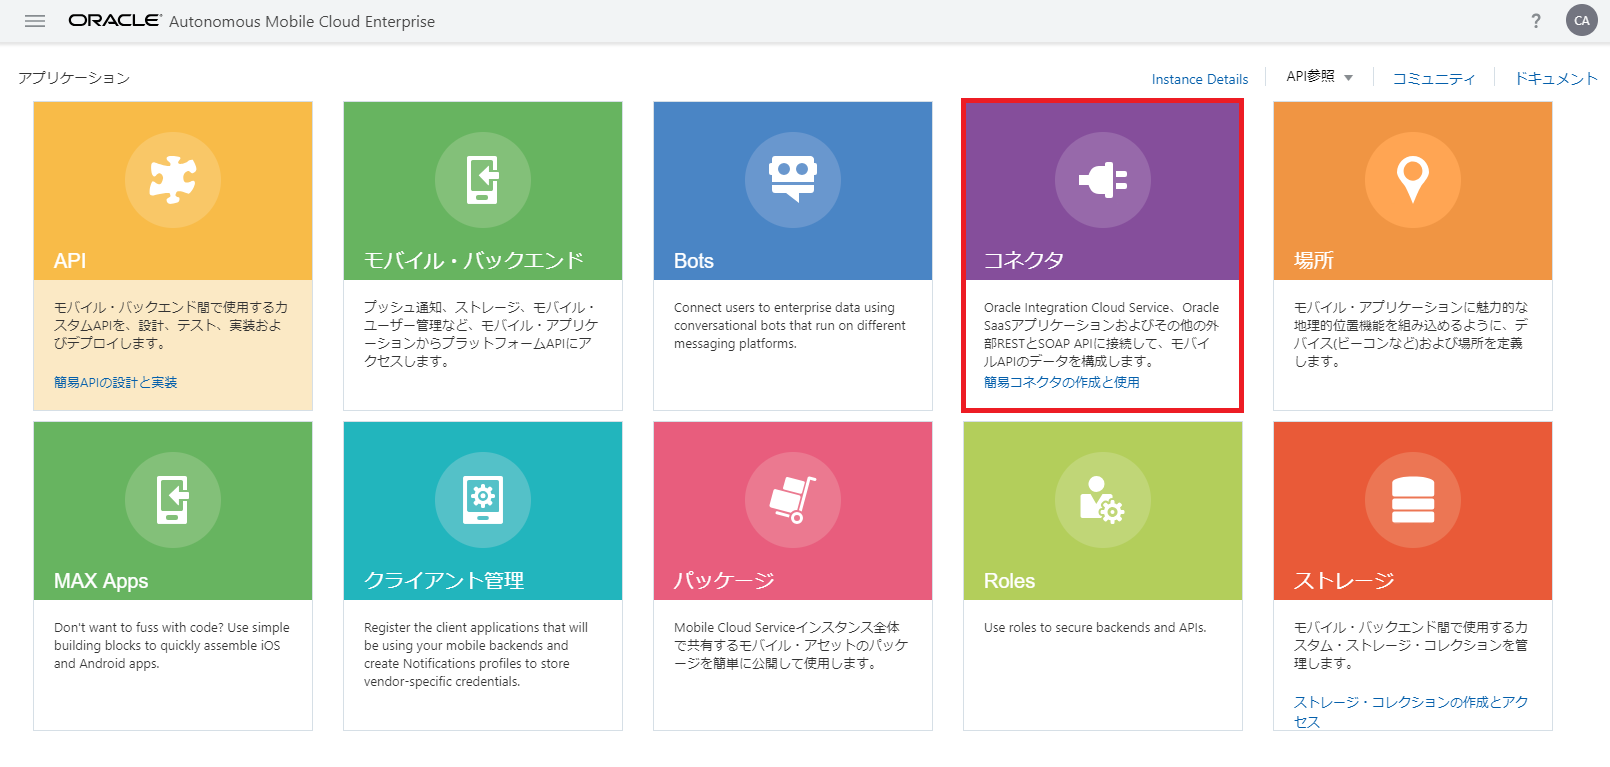This screenshot has width=1610, height=767.
Task: Select the API tile title
Action: tap(70, 261)
